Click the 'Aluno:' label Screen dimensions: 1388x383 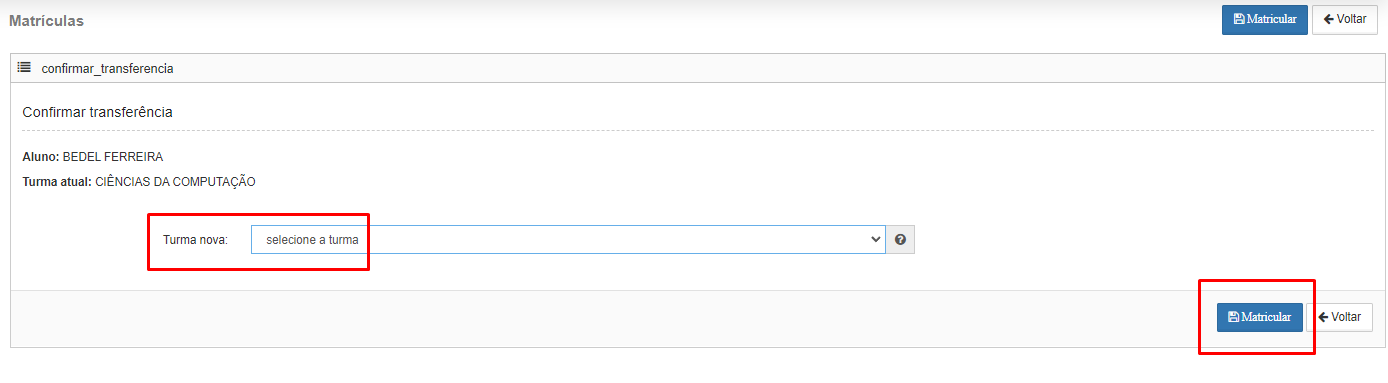[x=40, y=157]
